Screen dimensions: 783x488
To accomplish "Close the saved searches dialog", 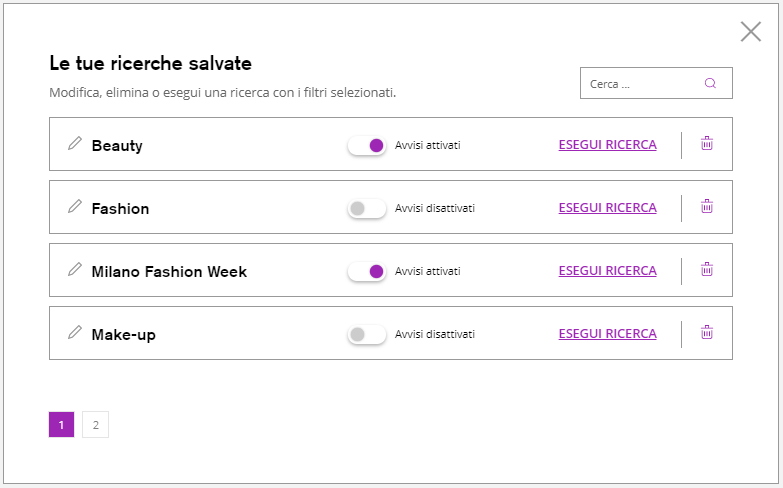I will point(751,32).
